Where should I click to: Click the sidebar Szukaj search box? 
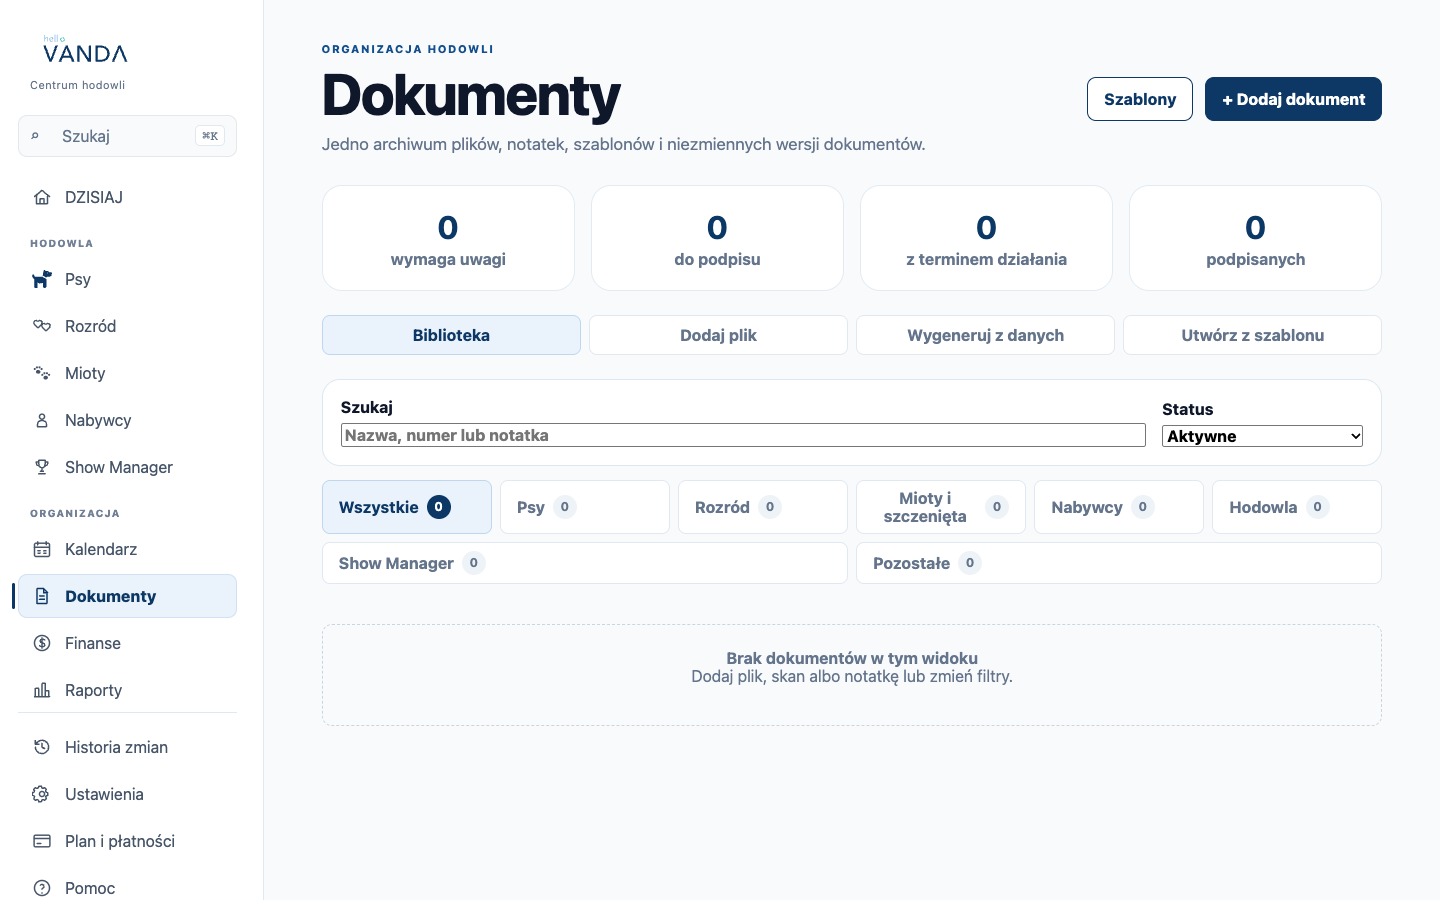[x=127, y=136]
